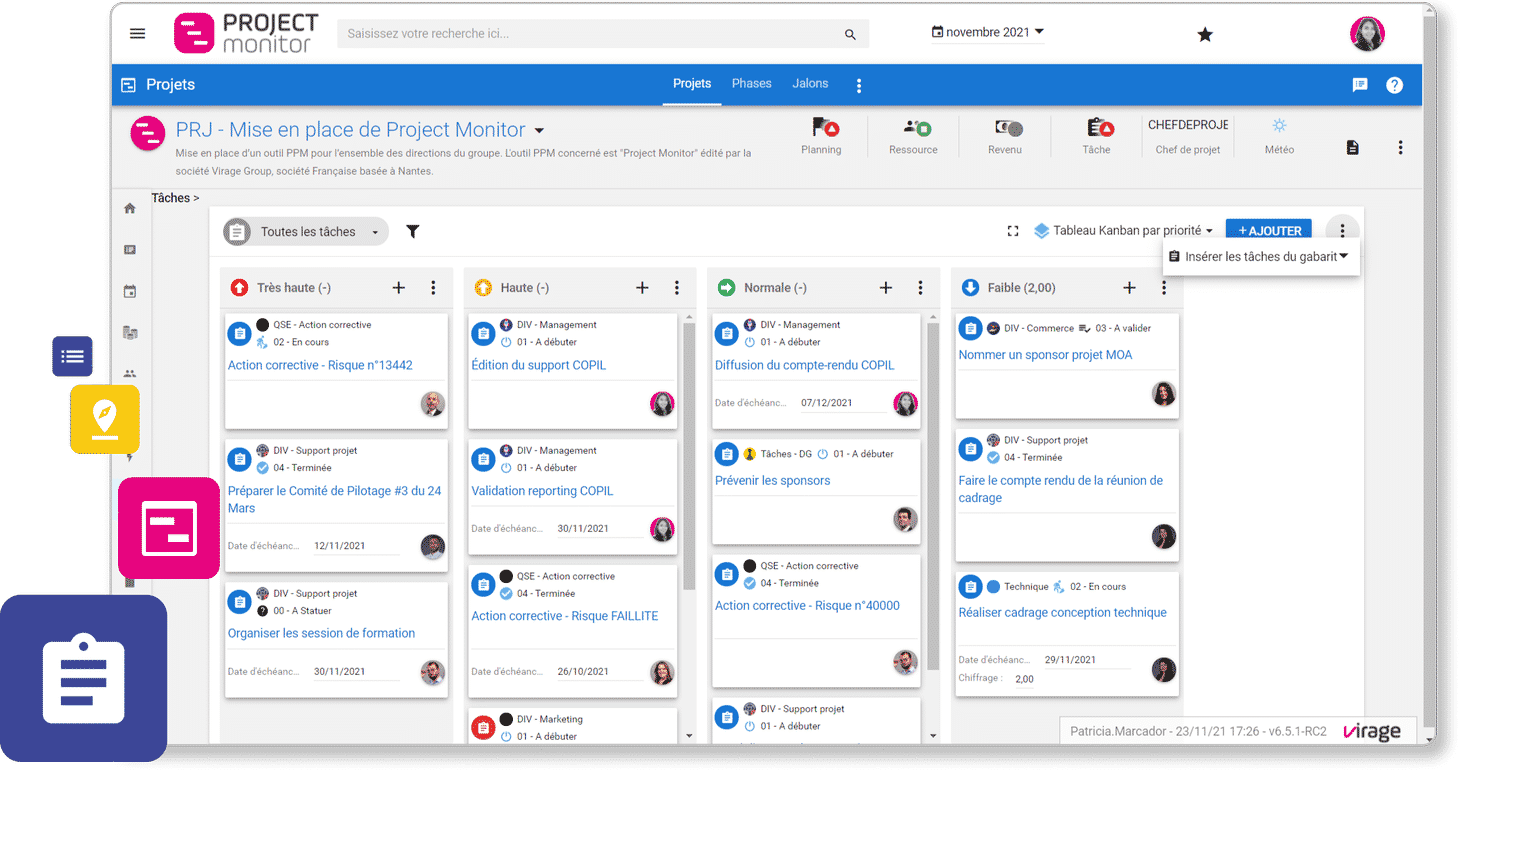Click the Chef de projet field
The width and height of the screenshot is (1521, 858).
point(1188,137)
